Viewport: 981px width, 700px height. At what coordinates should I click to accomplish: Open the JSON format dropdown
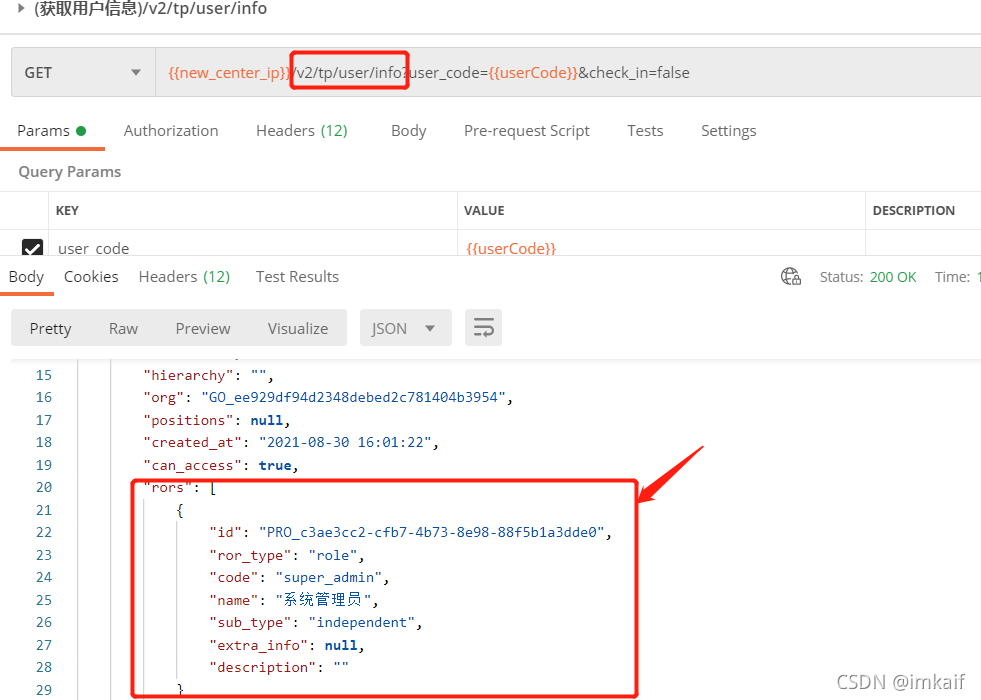pos(405,328)
